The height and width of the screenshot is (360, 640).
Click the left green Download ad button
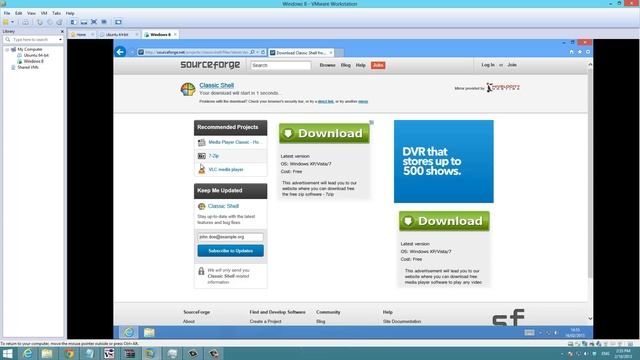(324, 133)
